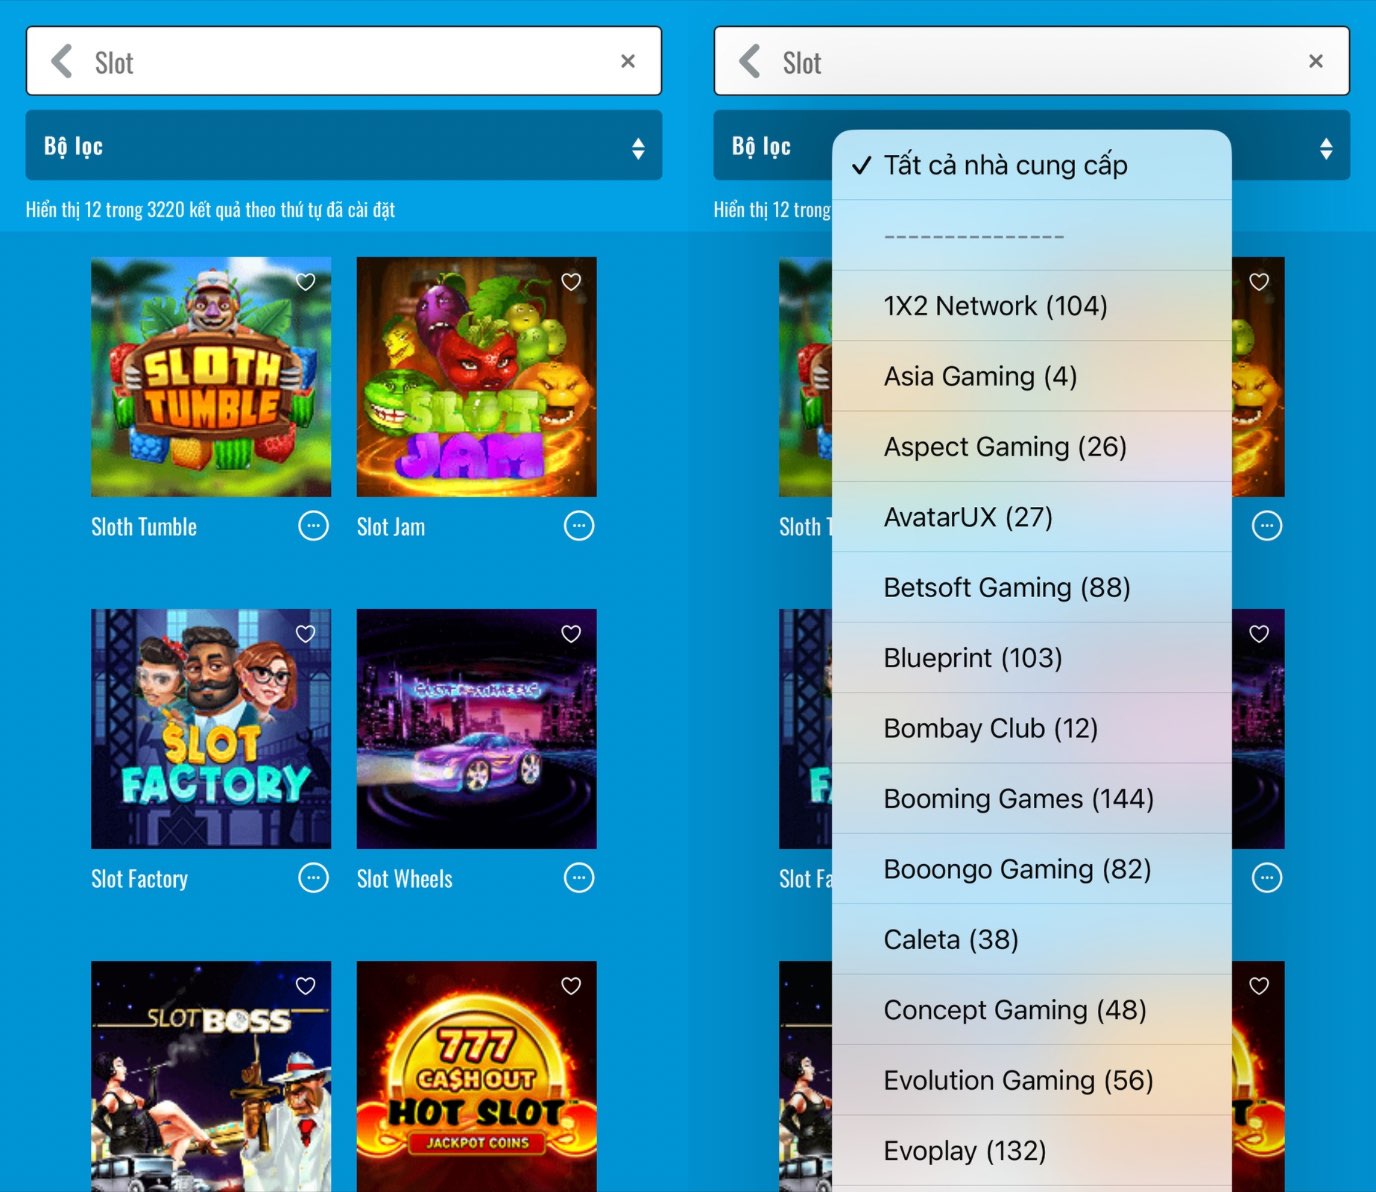This screenshot has height=1192, width=1376.
Task: Choose provider Aspect Gaming (26)
Action: (x=1032, y=447)
